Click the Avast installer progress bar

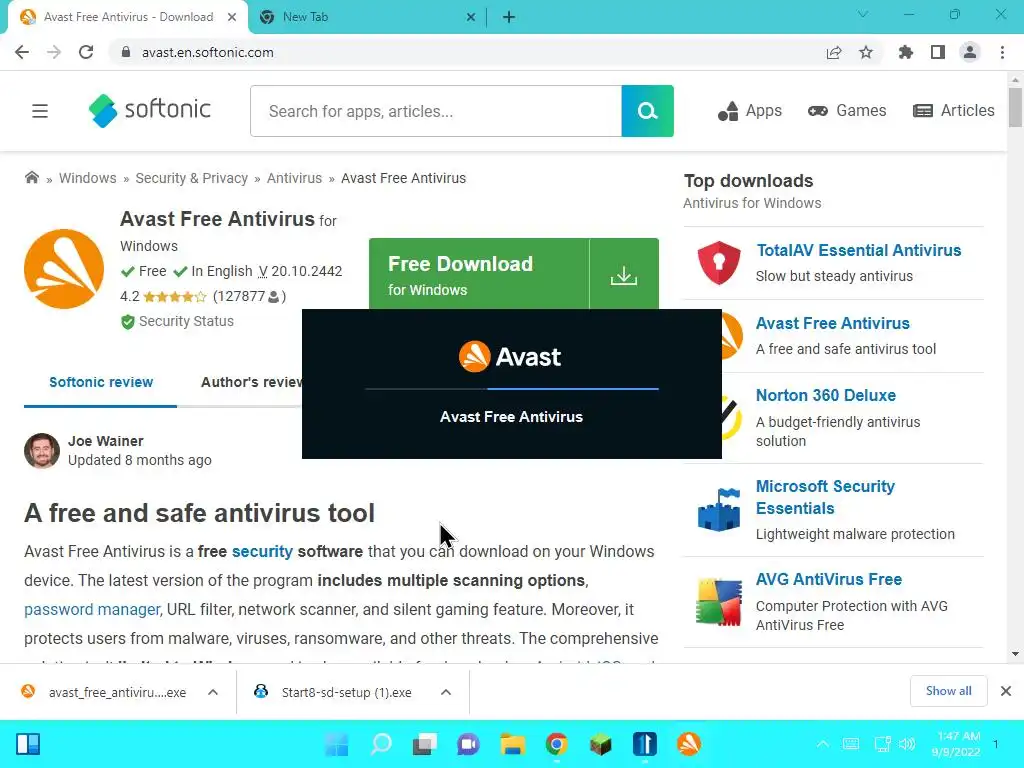click(x=511, y=389)
